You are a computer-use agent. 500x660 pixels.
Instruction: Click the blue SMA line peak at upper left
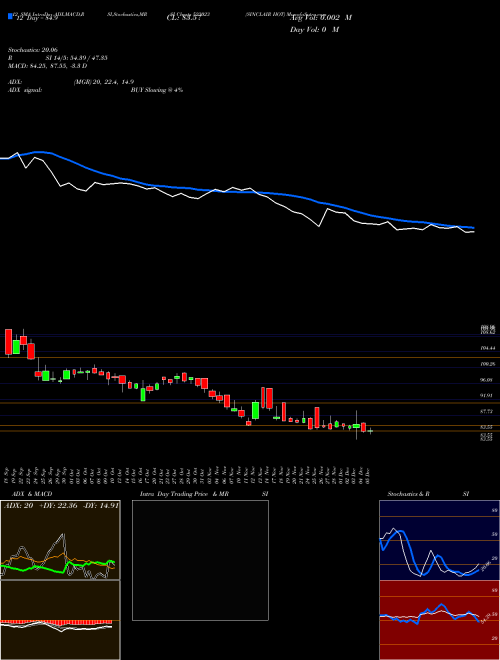point(39,152)
